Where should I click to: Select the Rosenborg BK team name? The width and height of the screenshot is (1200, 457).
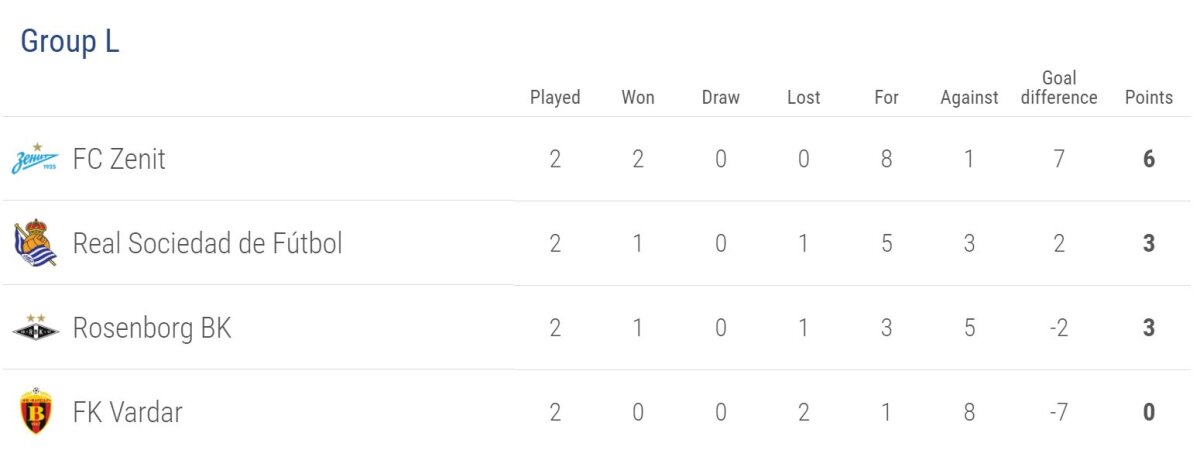pyautogui.click(x=152, y=328)
